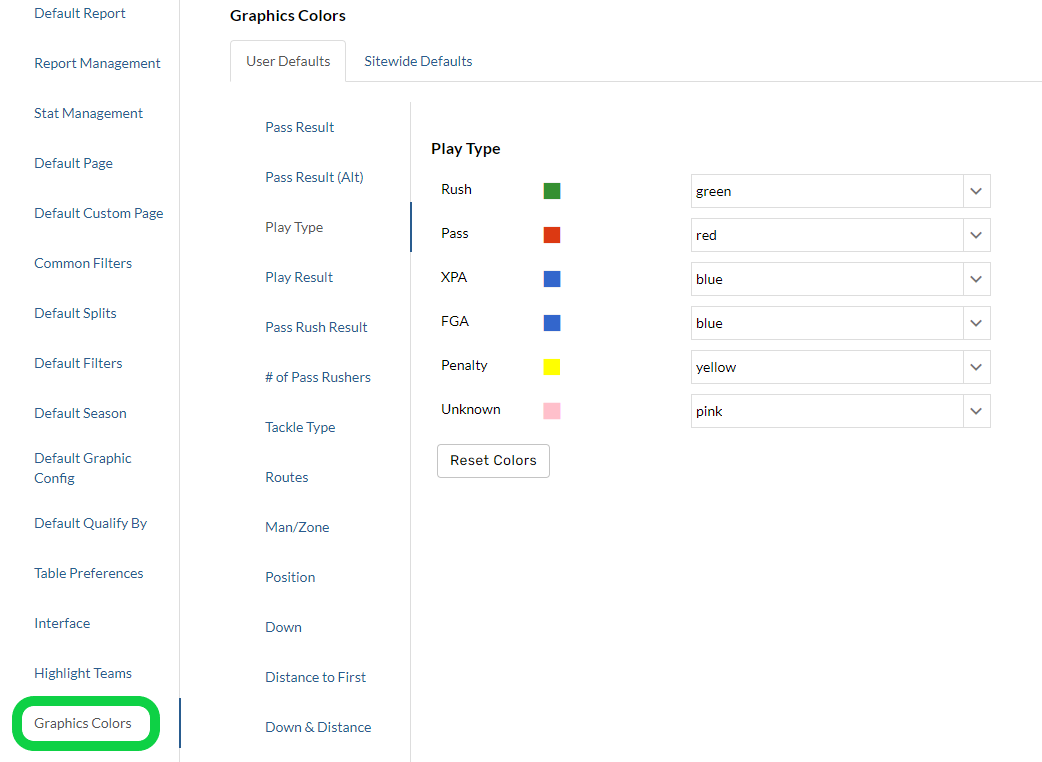Open the Penalty color dropdown
Image resolution: width=1042 pixels, height=762 pixels.
click(976, 367)
